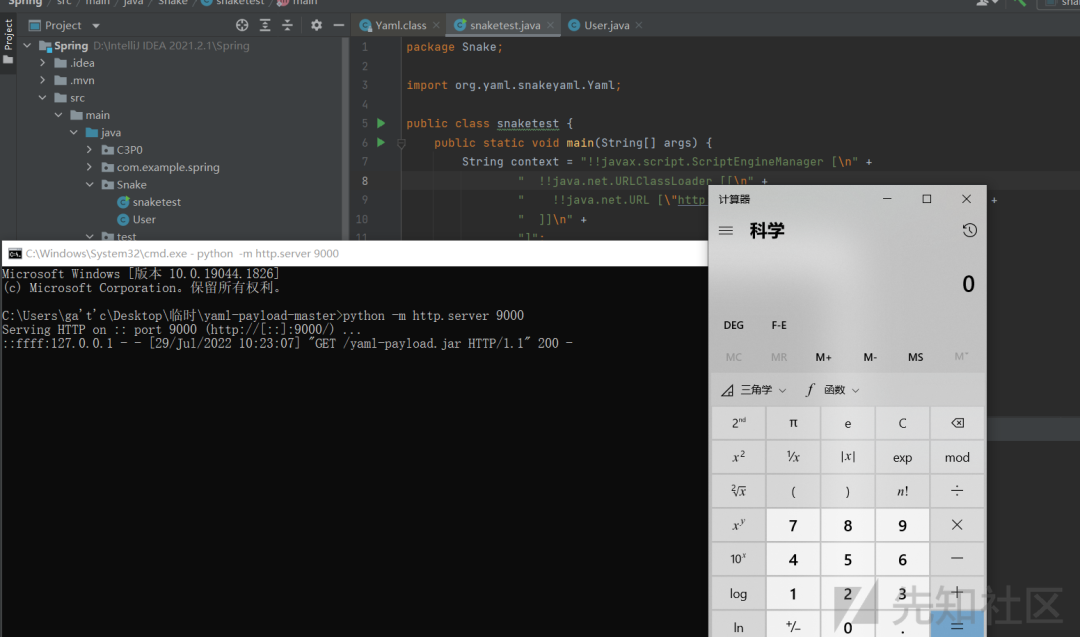Click calculator M- memory subtract button
This screenshot has width=1080, height=637.
coord(870,357)
